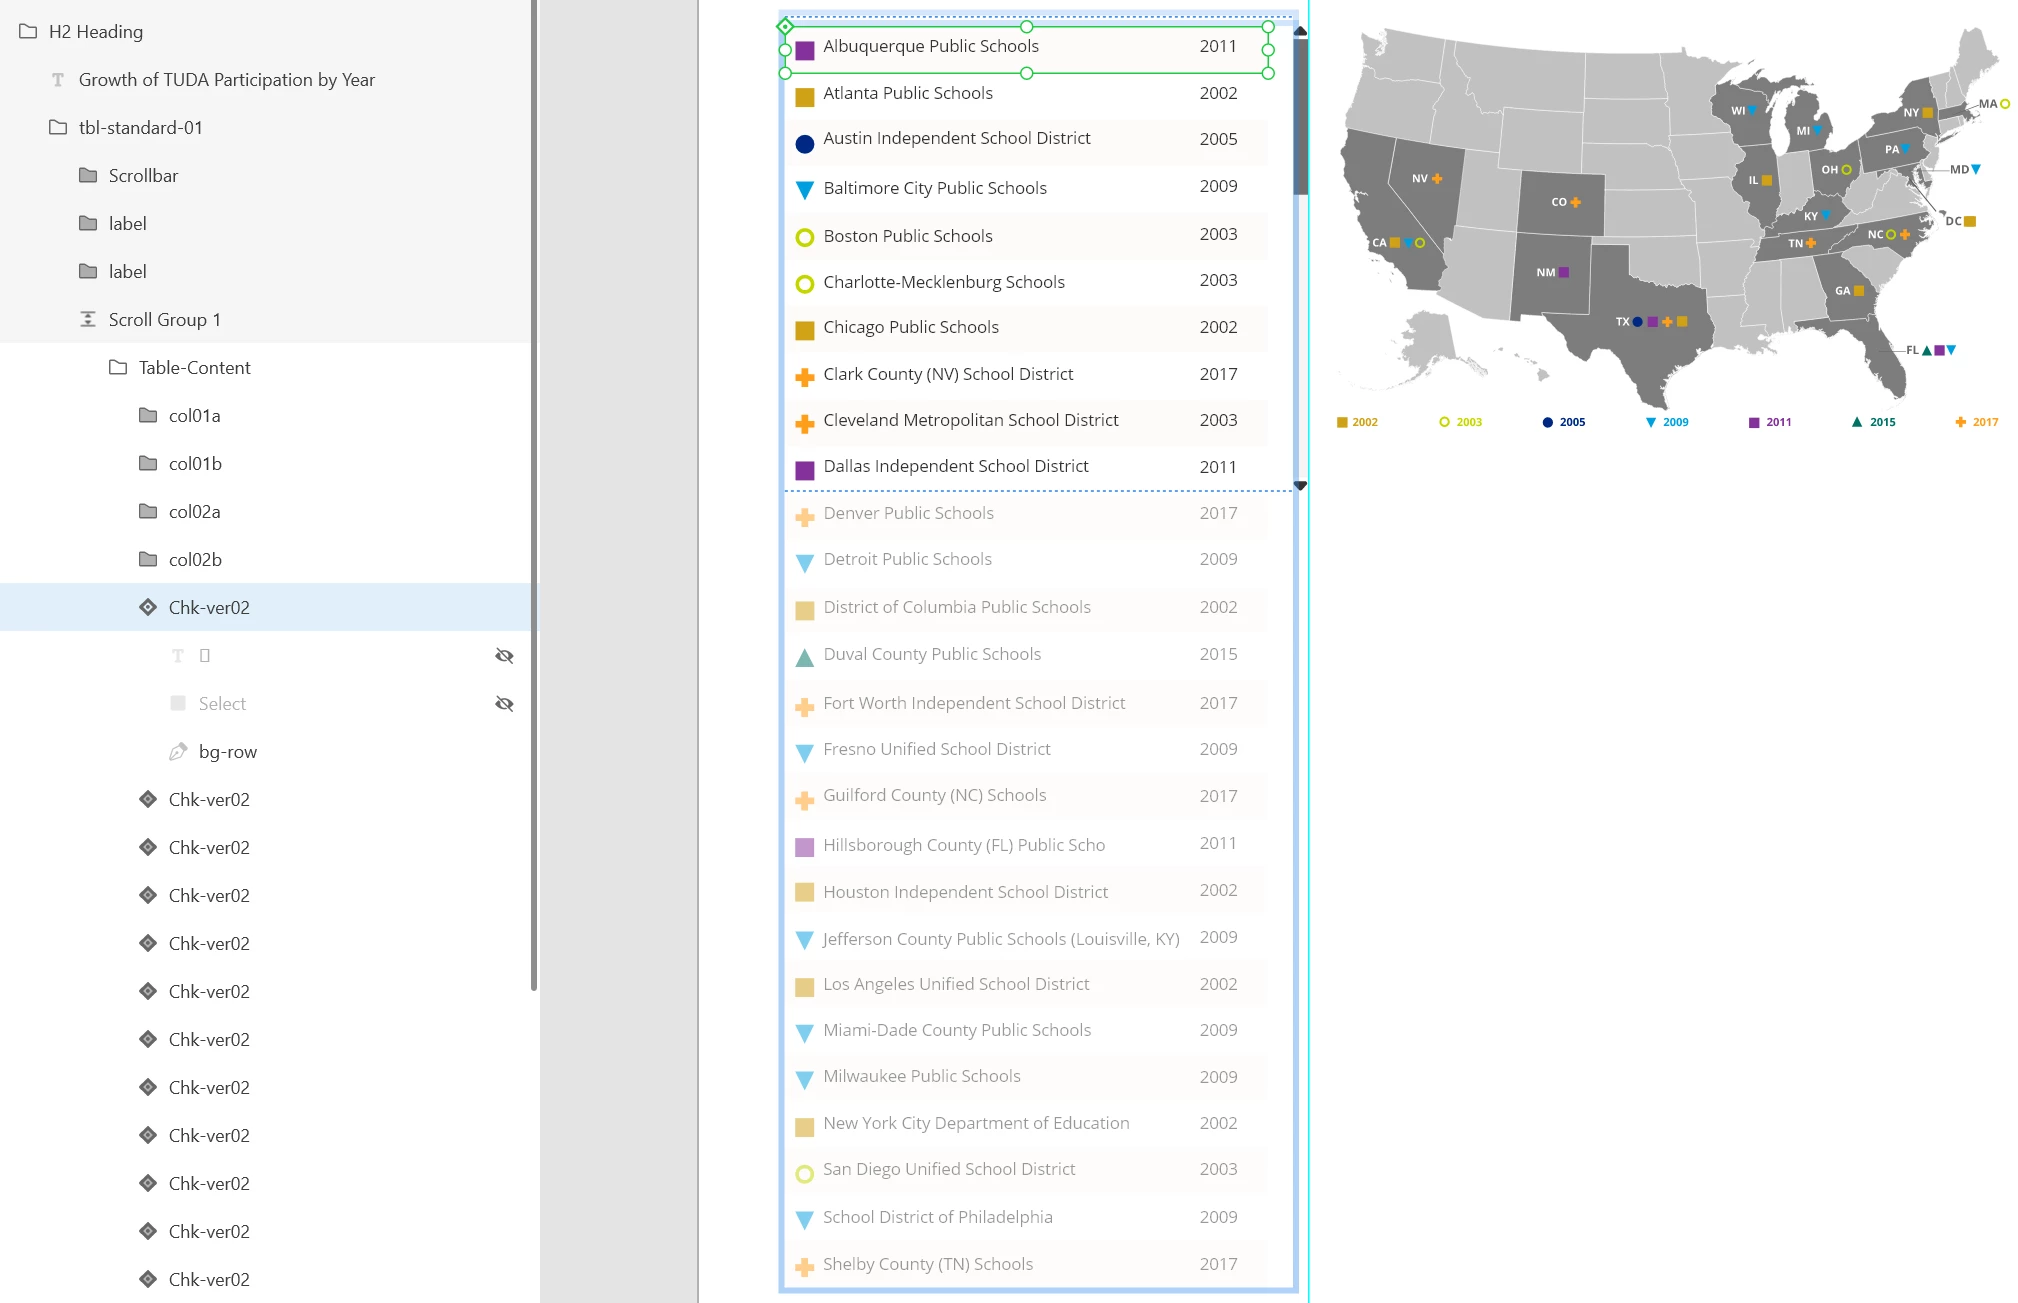Click the col01a group folder icon
The width and height of the screenshot is (2018, 1303).
148,415
